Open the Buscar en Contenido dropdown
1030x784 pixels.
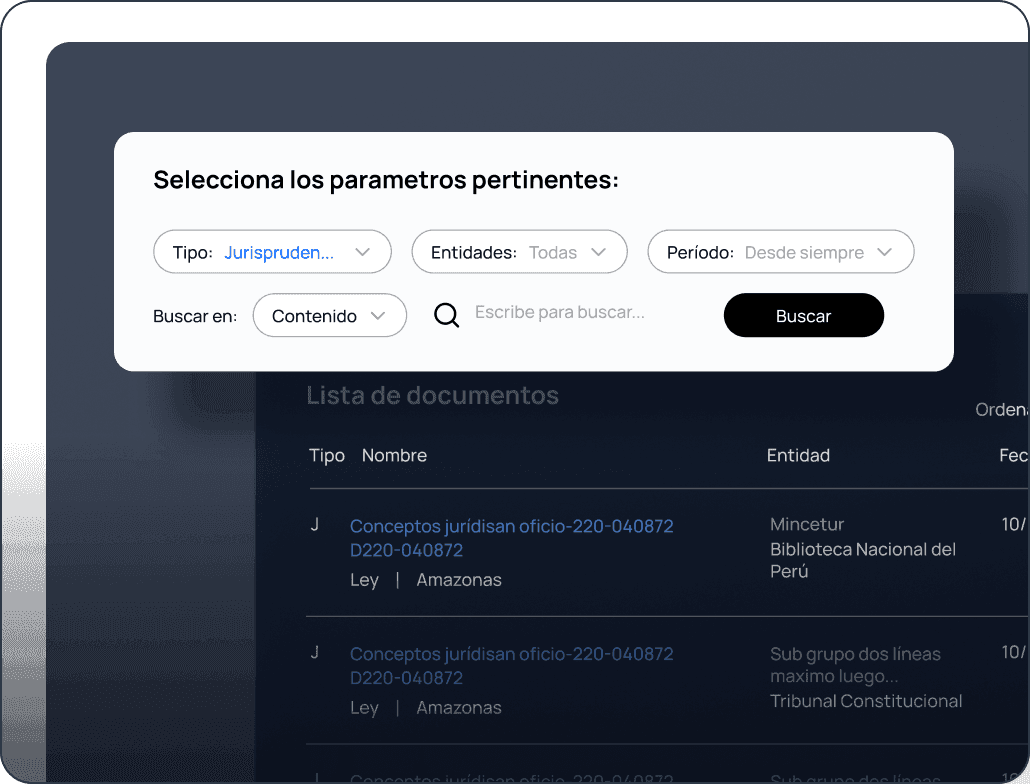[x=329, y=315]
